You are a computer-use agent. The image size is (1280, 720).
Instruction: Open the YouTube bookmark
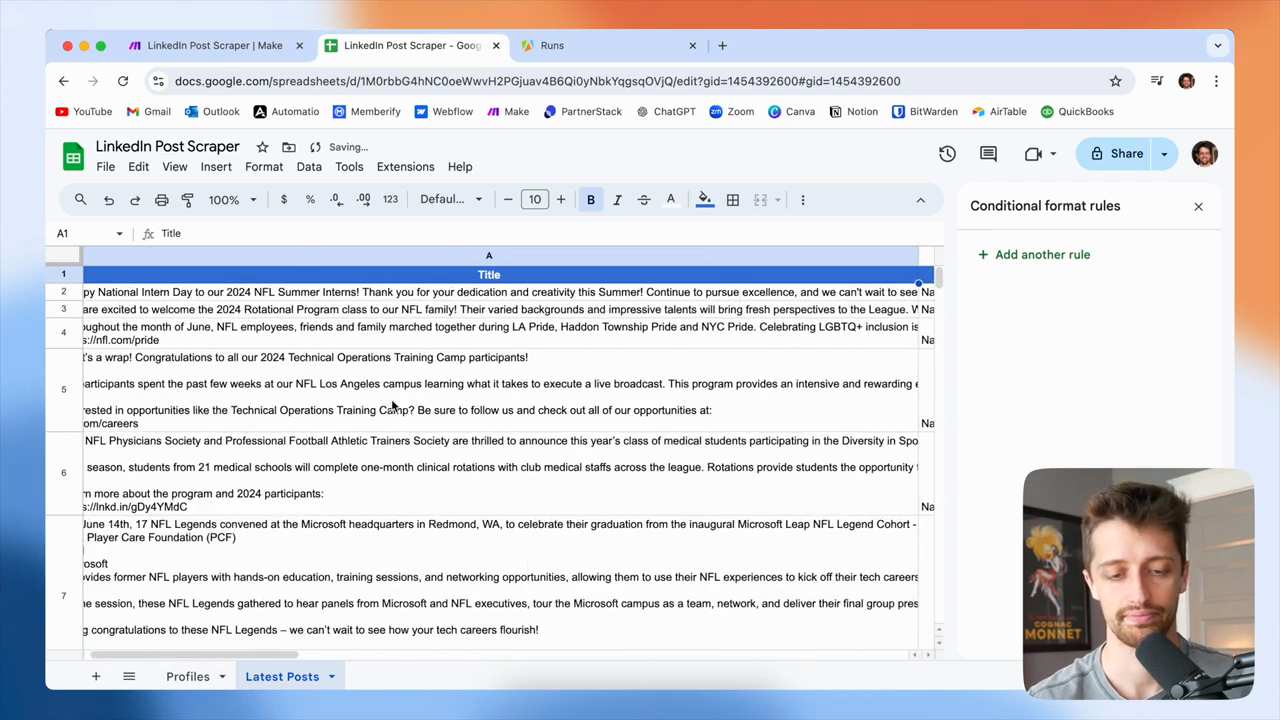(x=84, y=112)
